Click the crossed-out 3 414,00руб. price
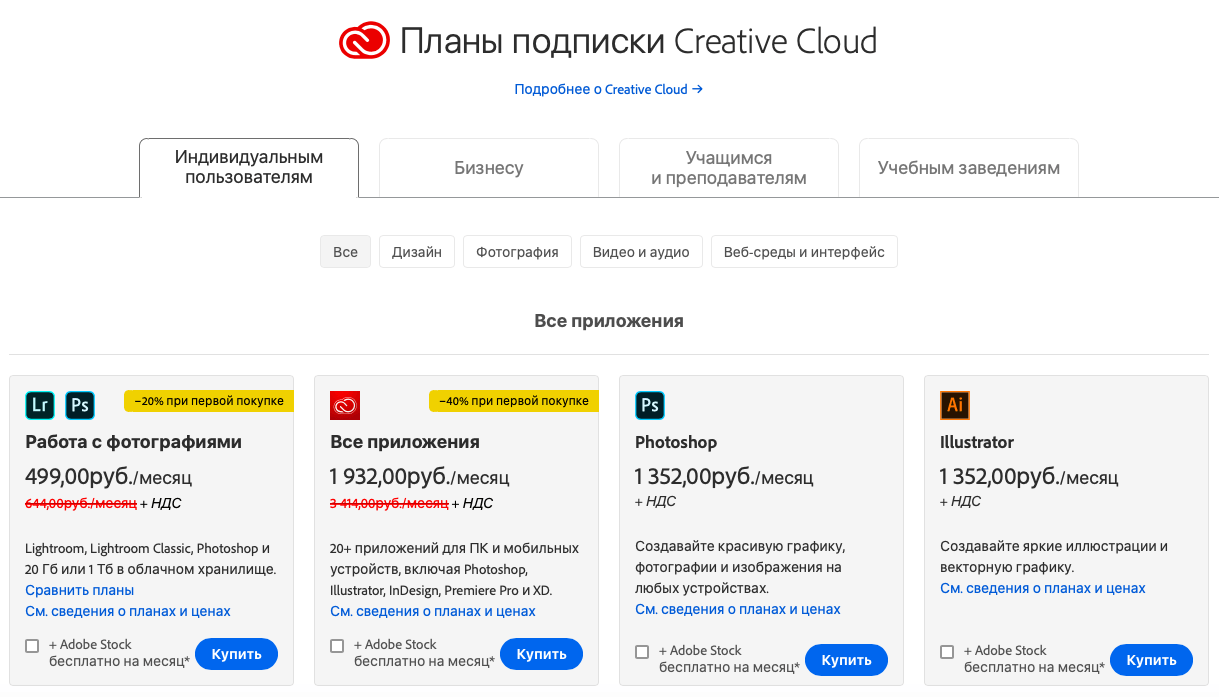Image resolution: width=1219 pixels, height=697 pixels. (x=389, y=503)
